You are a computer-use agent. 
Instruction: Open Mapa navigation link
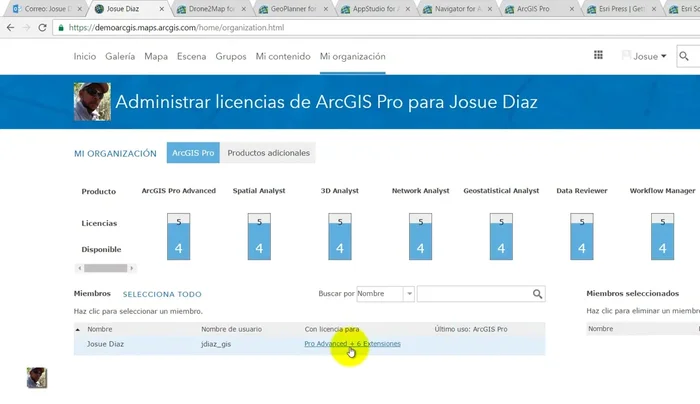coord(156,56)
